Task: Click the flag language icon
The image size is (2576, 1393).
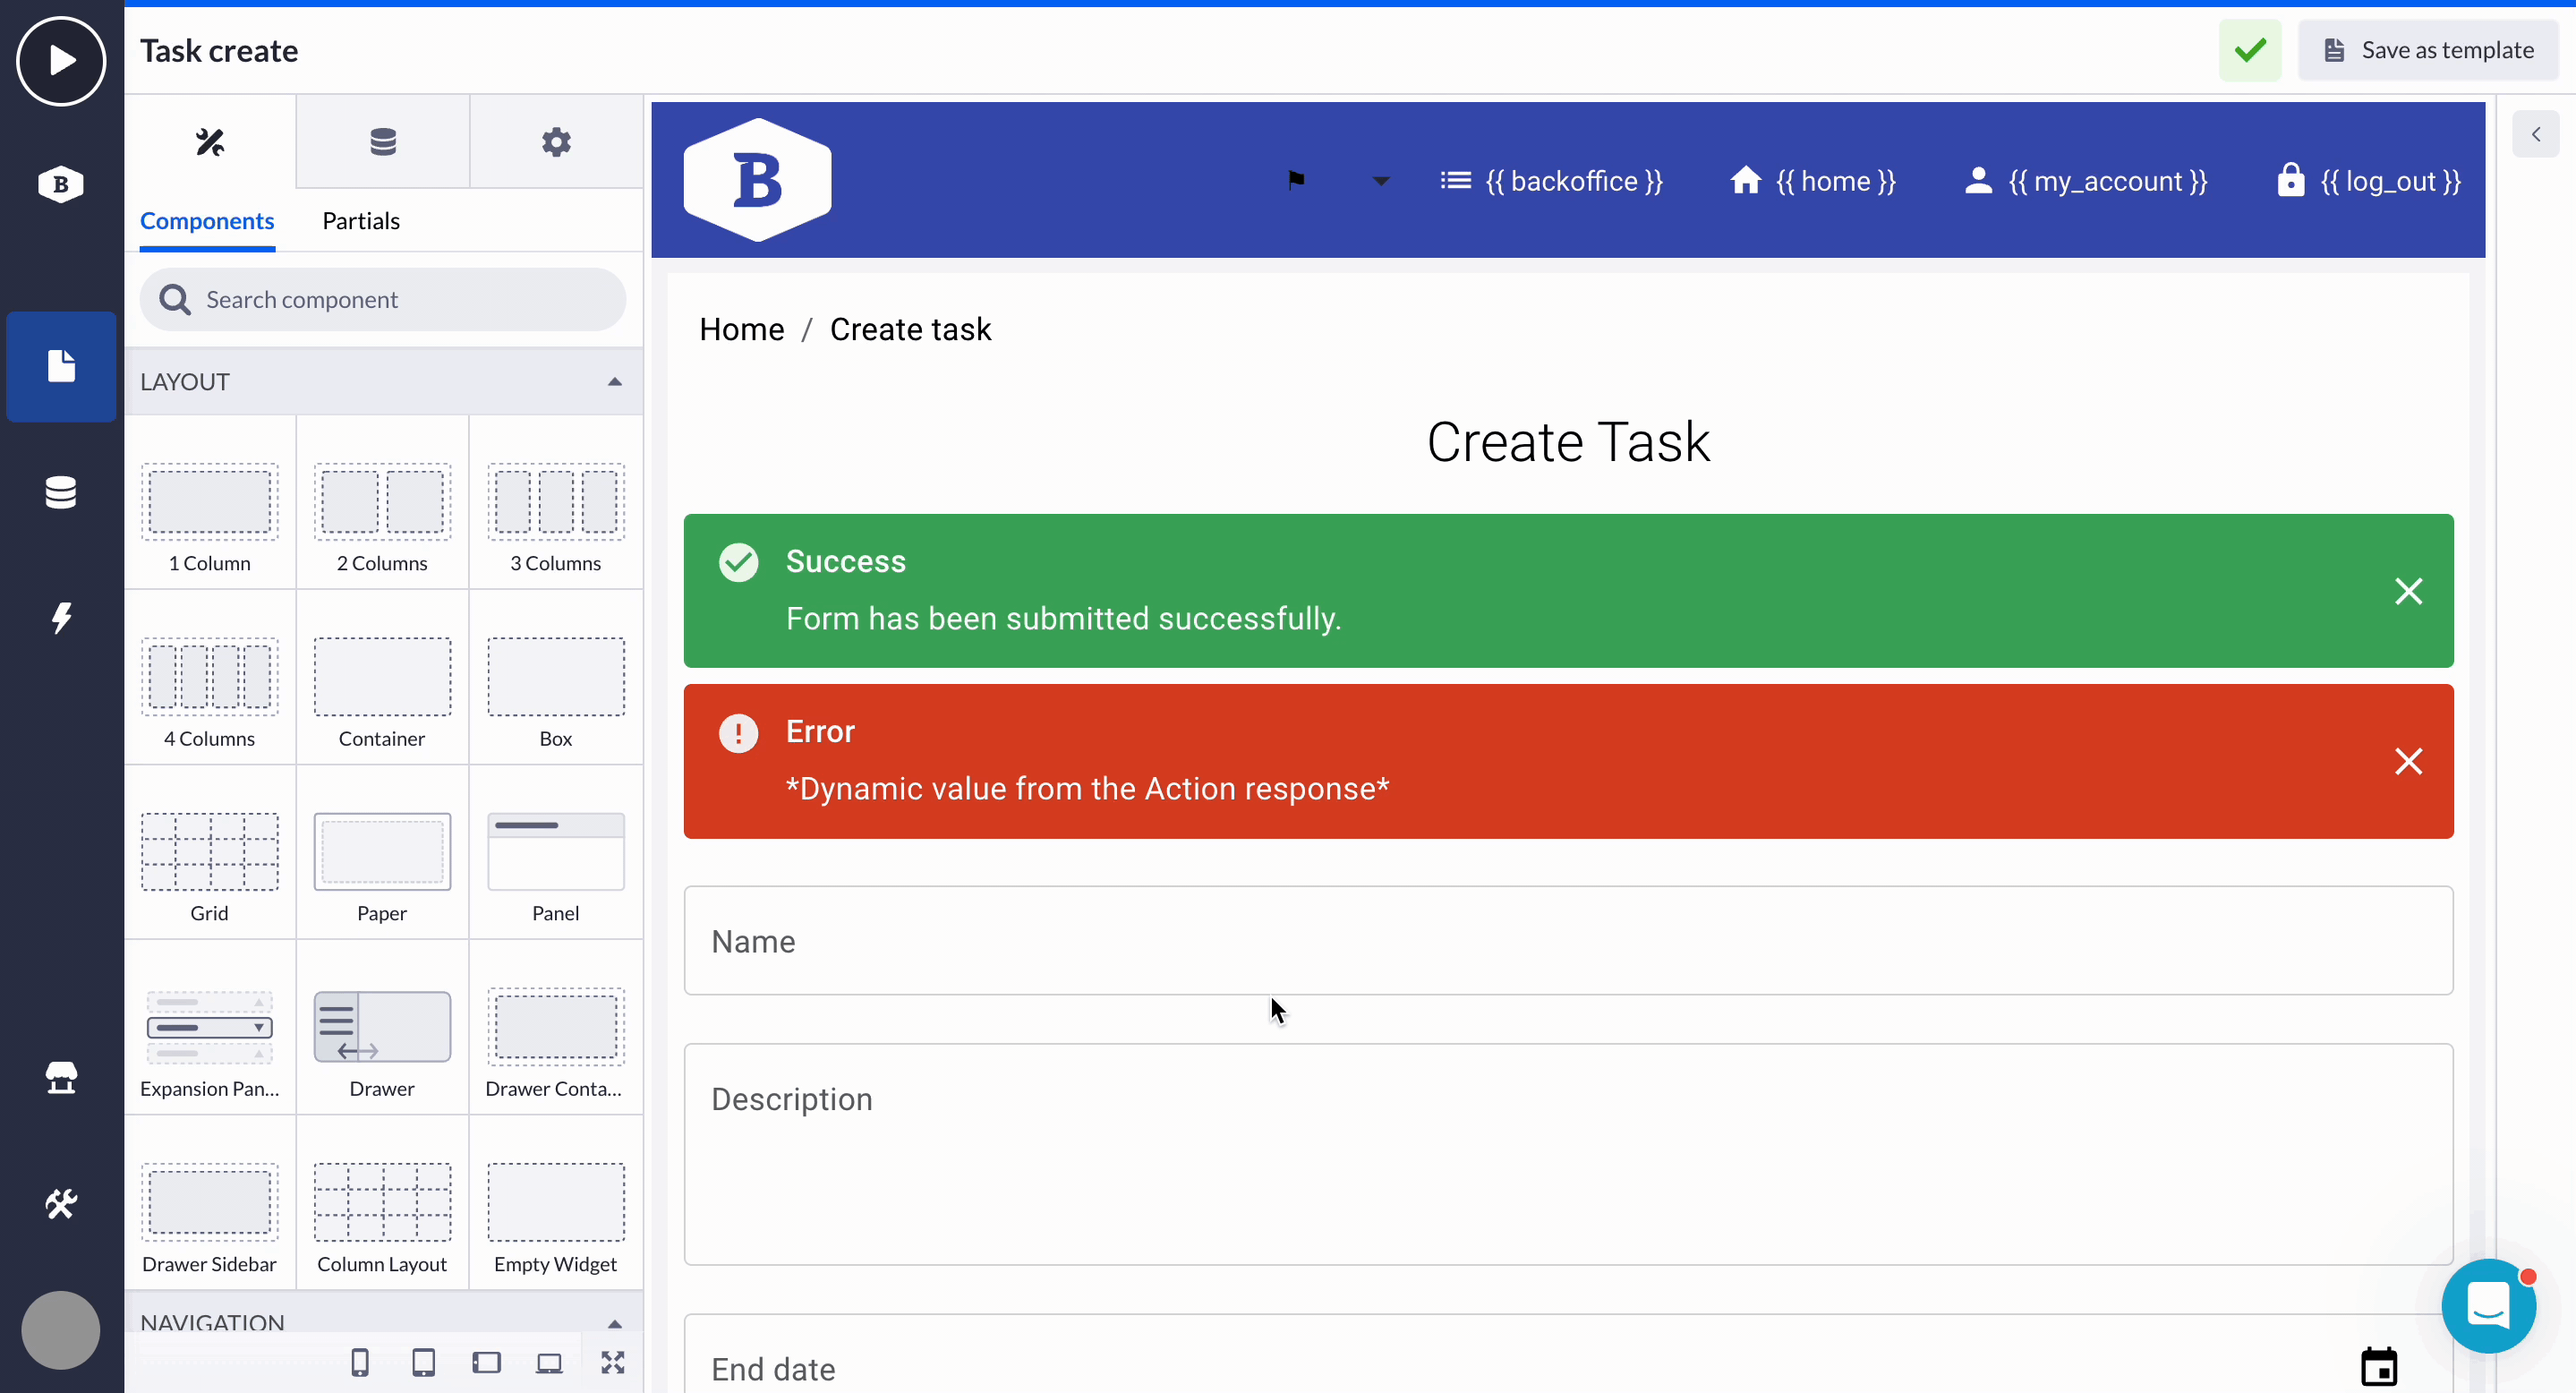Action: [1297, 180]
